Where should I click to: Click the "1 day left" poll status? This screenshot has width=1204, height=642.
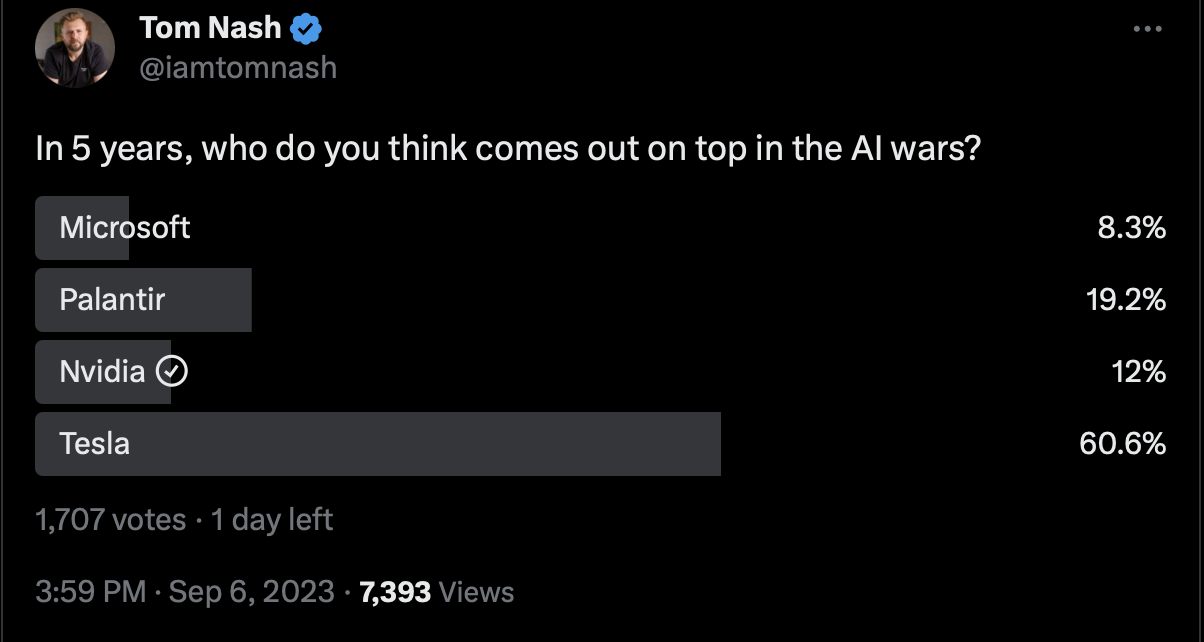pyautogui.click(x=272, y=520)
